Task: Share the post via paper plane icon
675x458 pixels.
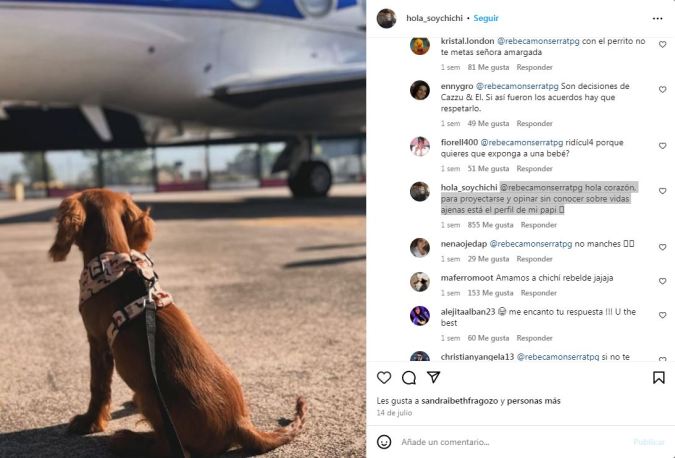Action: pos(433,378)
